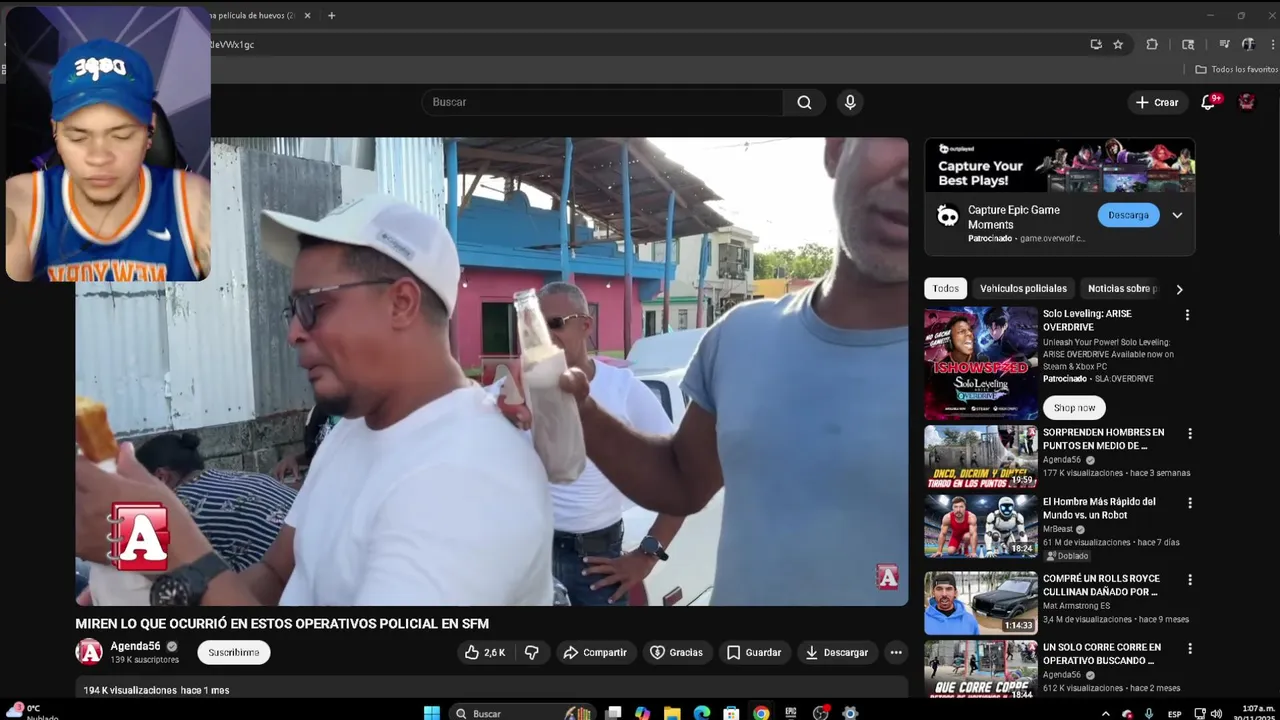Image resolution: width=1280 pixels, height=720 pixels.
Task: Click the Windows taskbar Buscar search box
Action: (520, 713)
